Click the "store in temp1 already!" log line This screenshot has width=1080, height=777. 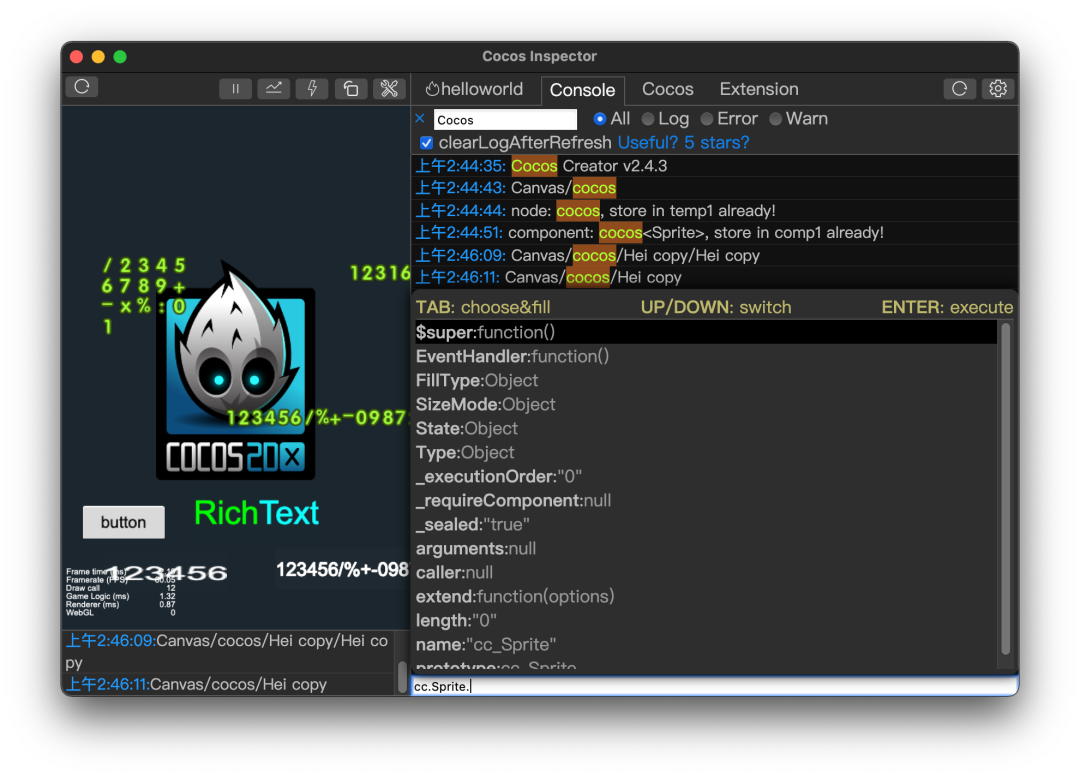(x=715, y=211)
